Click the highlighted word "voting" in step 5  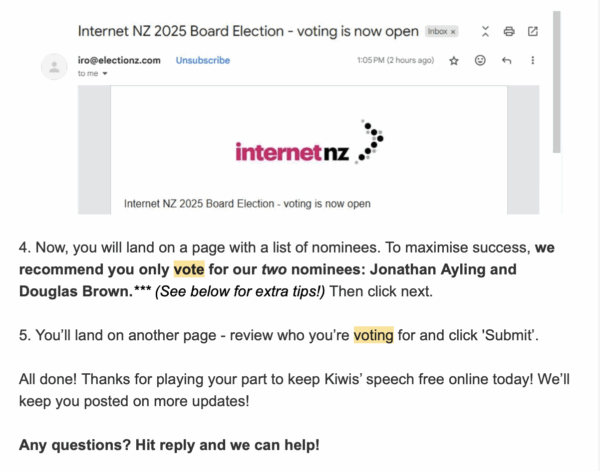pyautogui.click(x=367, y=335)
